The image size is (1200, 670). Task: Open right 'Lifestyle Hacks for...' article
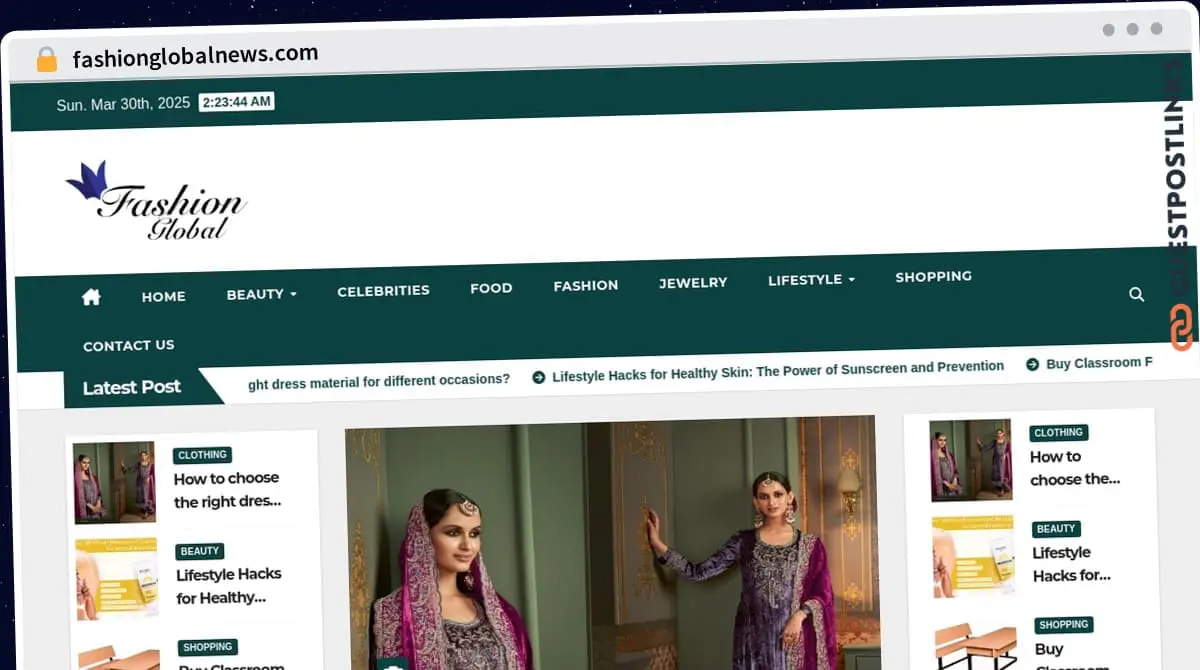point(1073,564)
